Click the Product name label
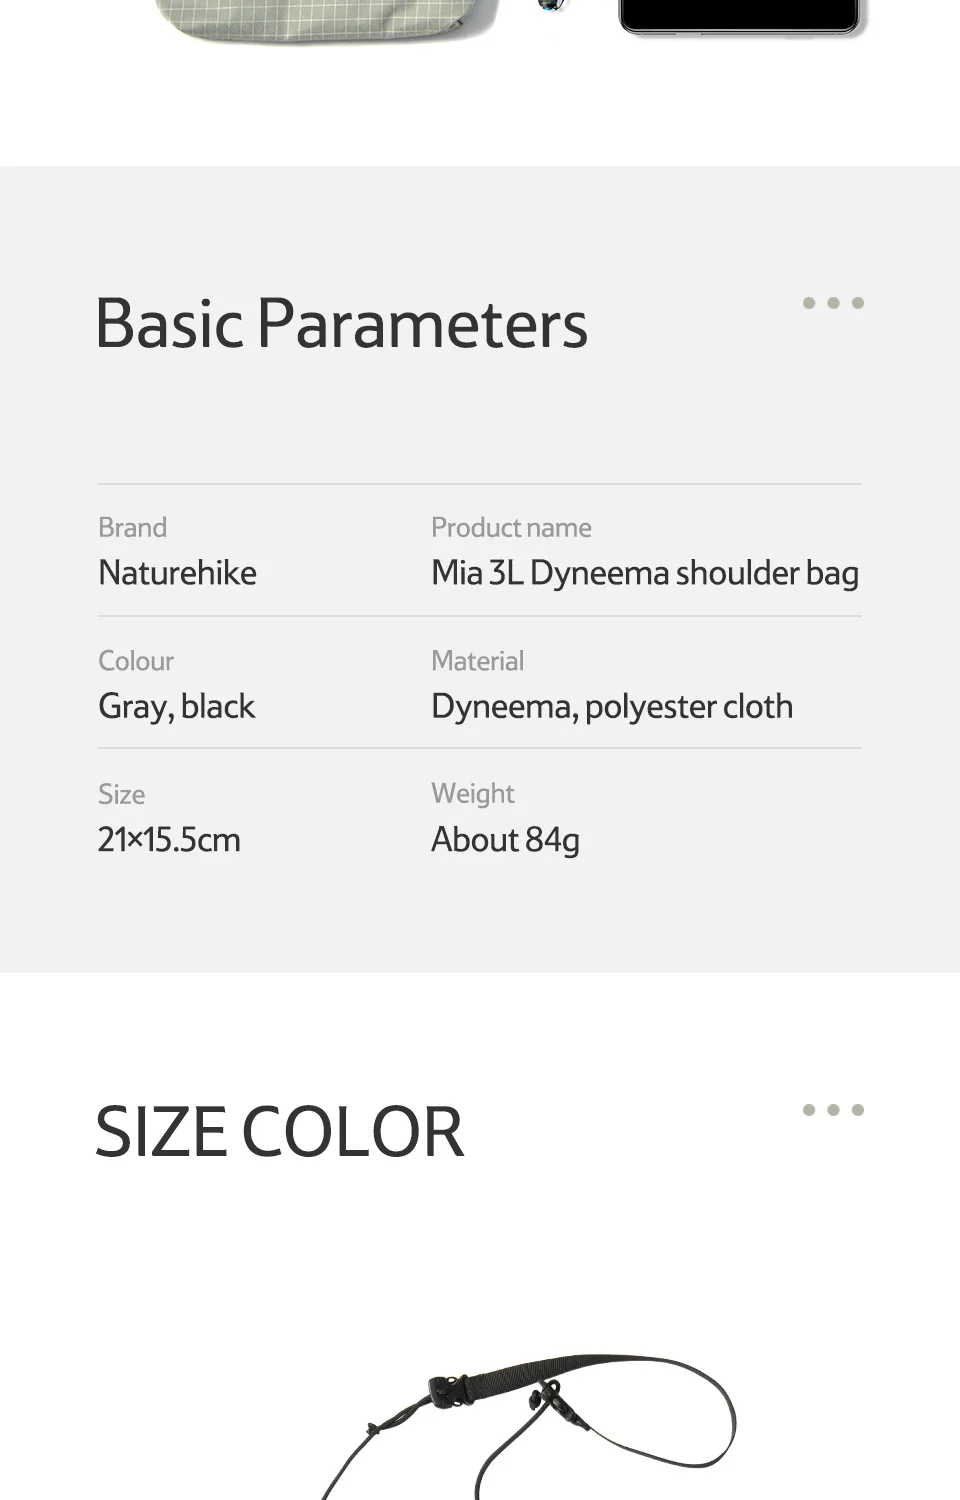 click(x=511, y=527)
